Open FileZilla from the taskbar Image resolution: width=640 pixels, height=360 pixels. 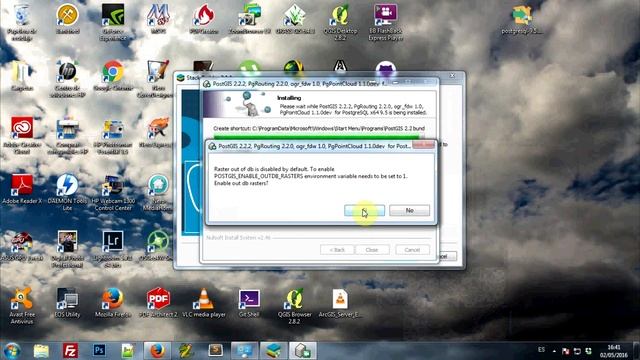70,351
